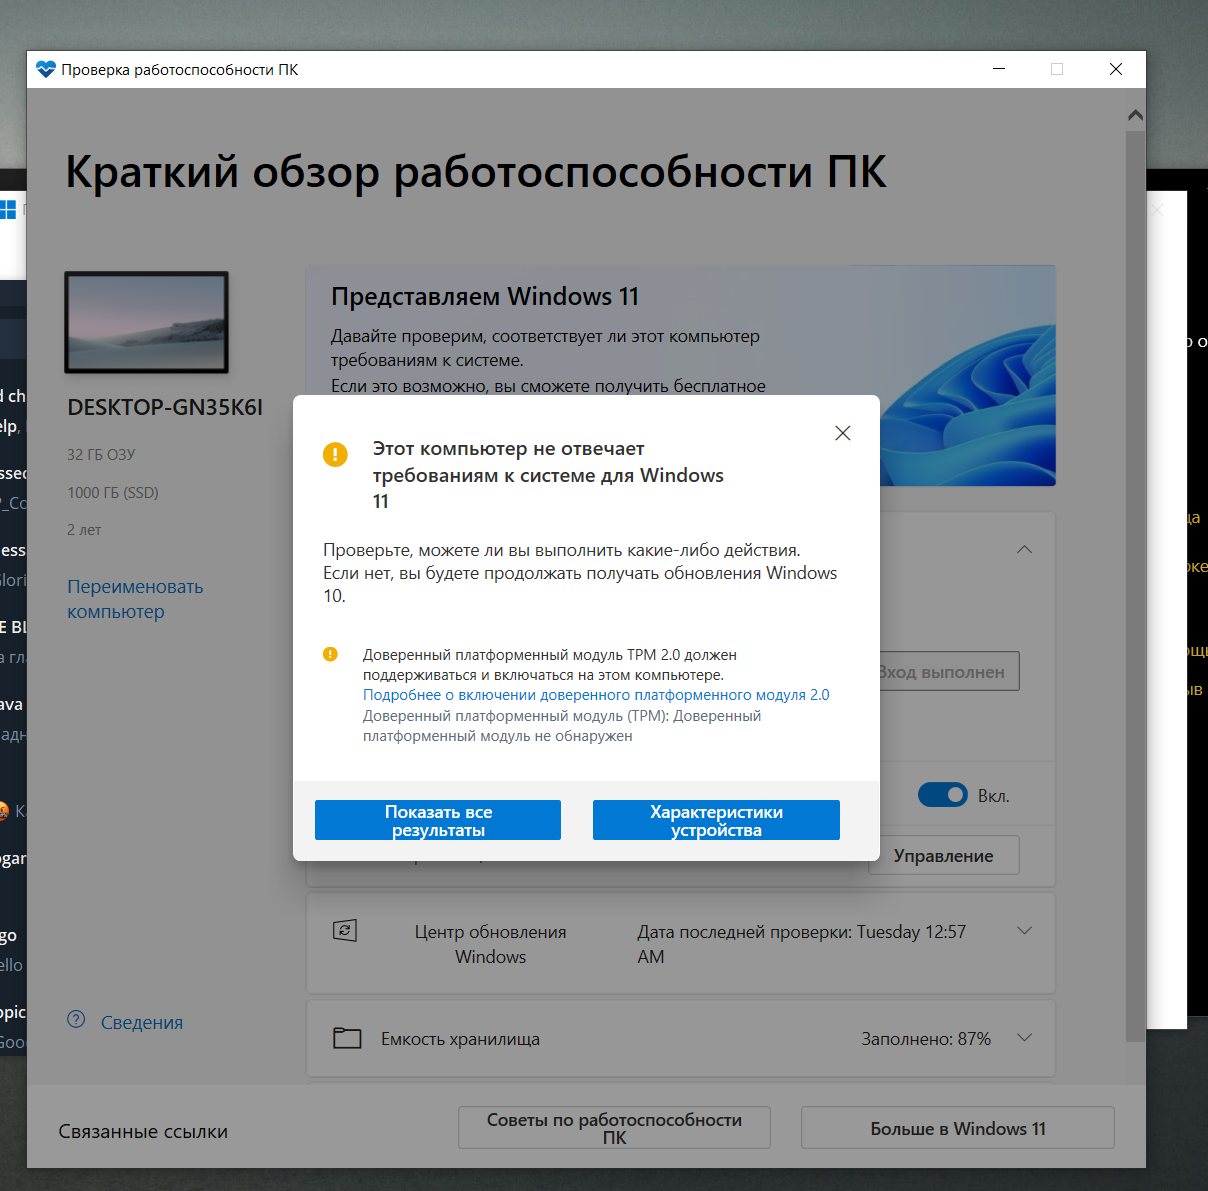Open the link about enabling TPM 2.0
Viewport: 1208px width, 1191px height.
pyautogui.click(x=596, y=695)
